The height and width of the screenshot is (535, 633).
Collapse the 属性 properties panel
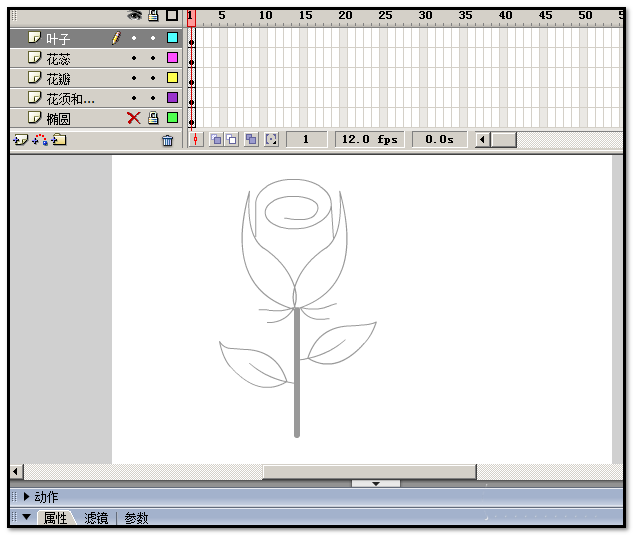pos(27,517)
